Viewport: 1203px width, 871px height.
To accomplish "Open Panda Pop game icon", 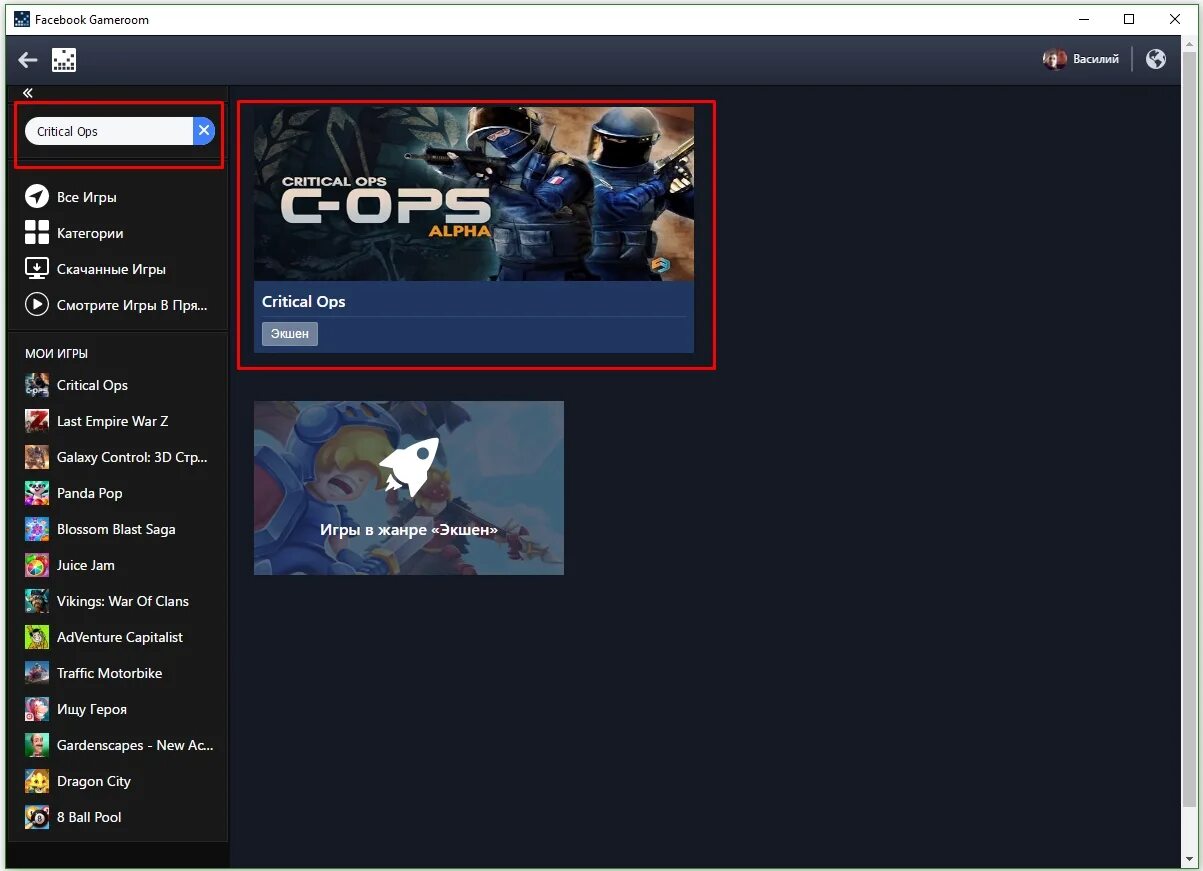I will coord(37,493).
